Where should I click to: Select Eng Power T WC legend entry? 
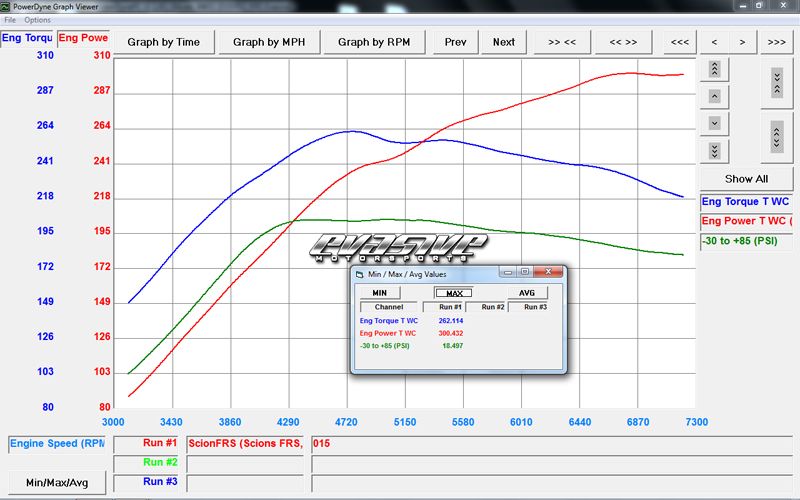(x=746, y=221)
